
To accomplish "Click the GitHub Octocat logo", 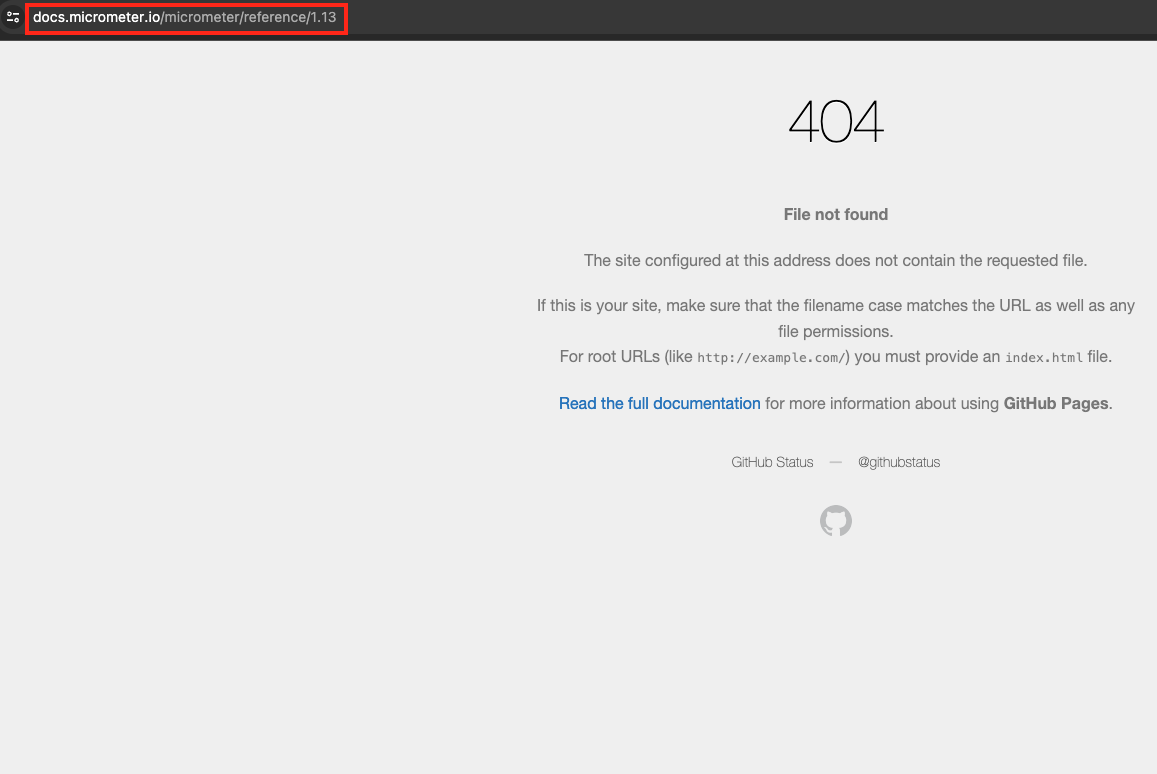I will point(835,521).
